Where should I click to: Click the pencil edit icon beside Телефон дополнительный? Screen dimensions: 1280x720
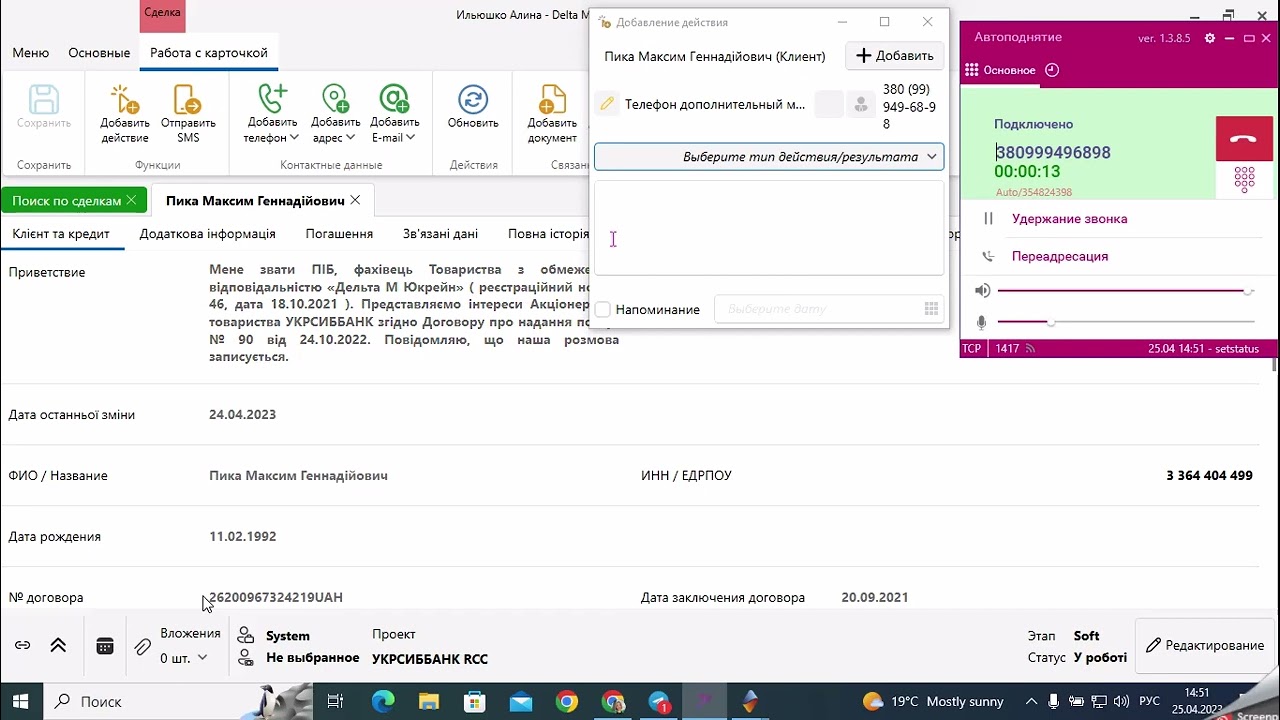(x=607, y=104)
